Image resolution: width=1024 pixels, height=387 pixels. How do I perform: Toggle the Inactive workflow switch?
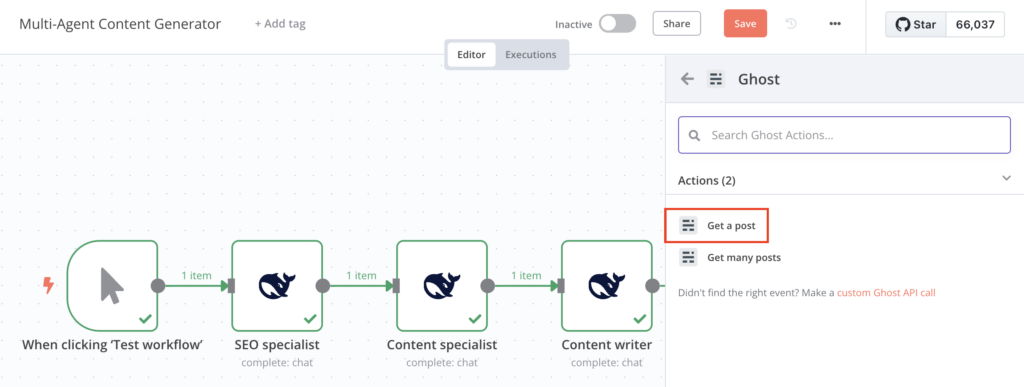pos(617,24)
